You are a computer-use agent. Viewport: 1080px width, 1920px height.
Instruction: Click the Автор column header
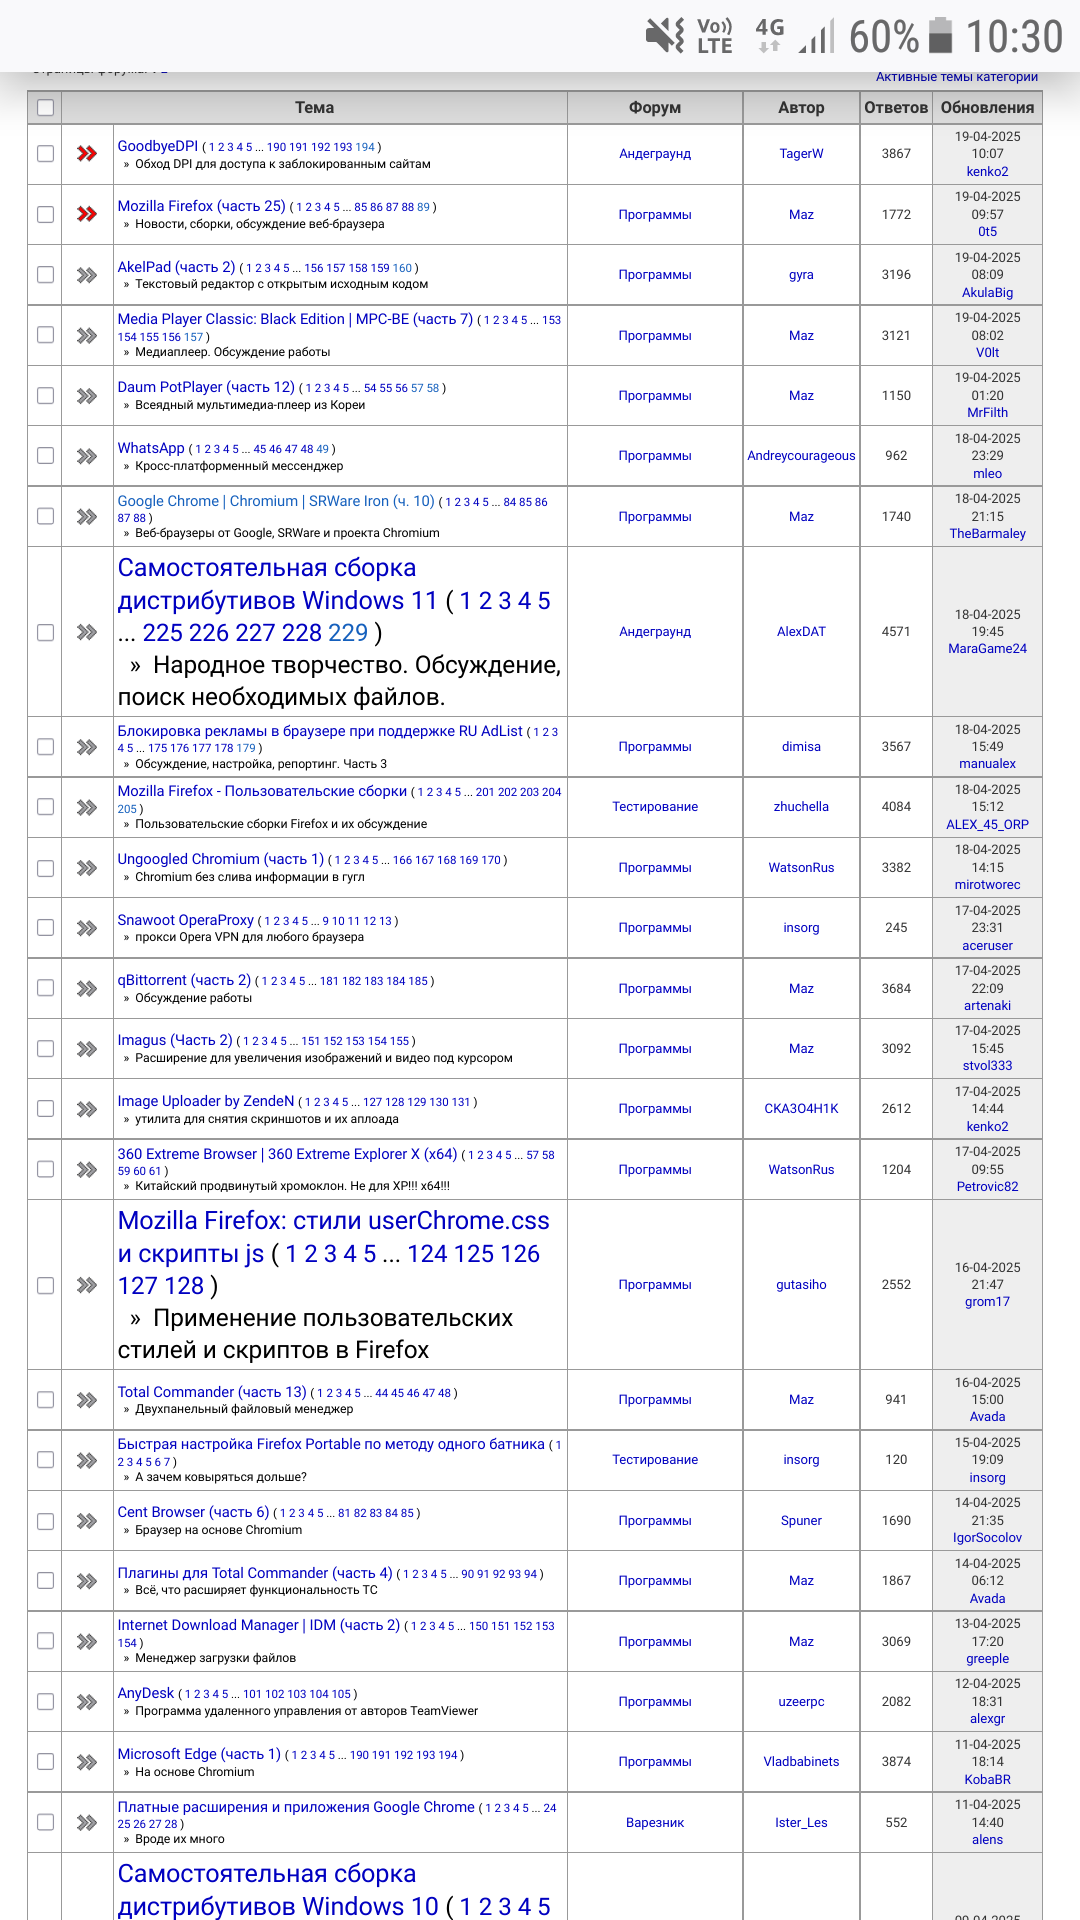coord(801,108)
